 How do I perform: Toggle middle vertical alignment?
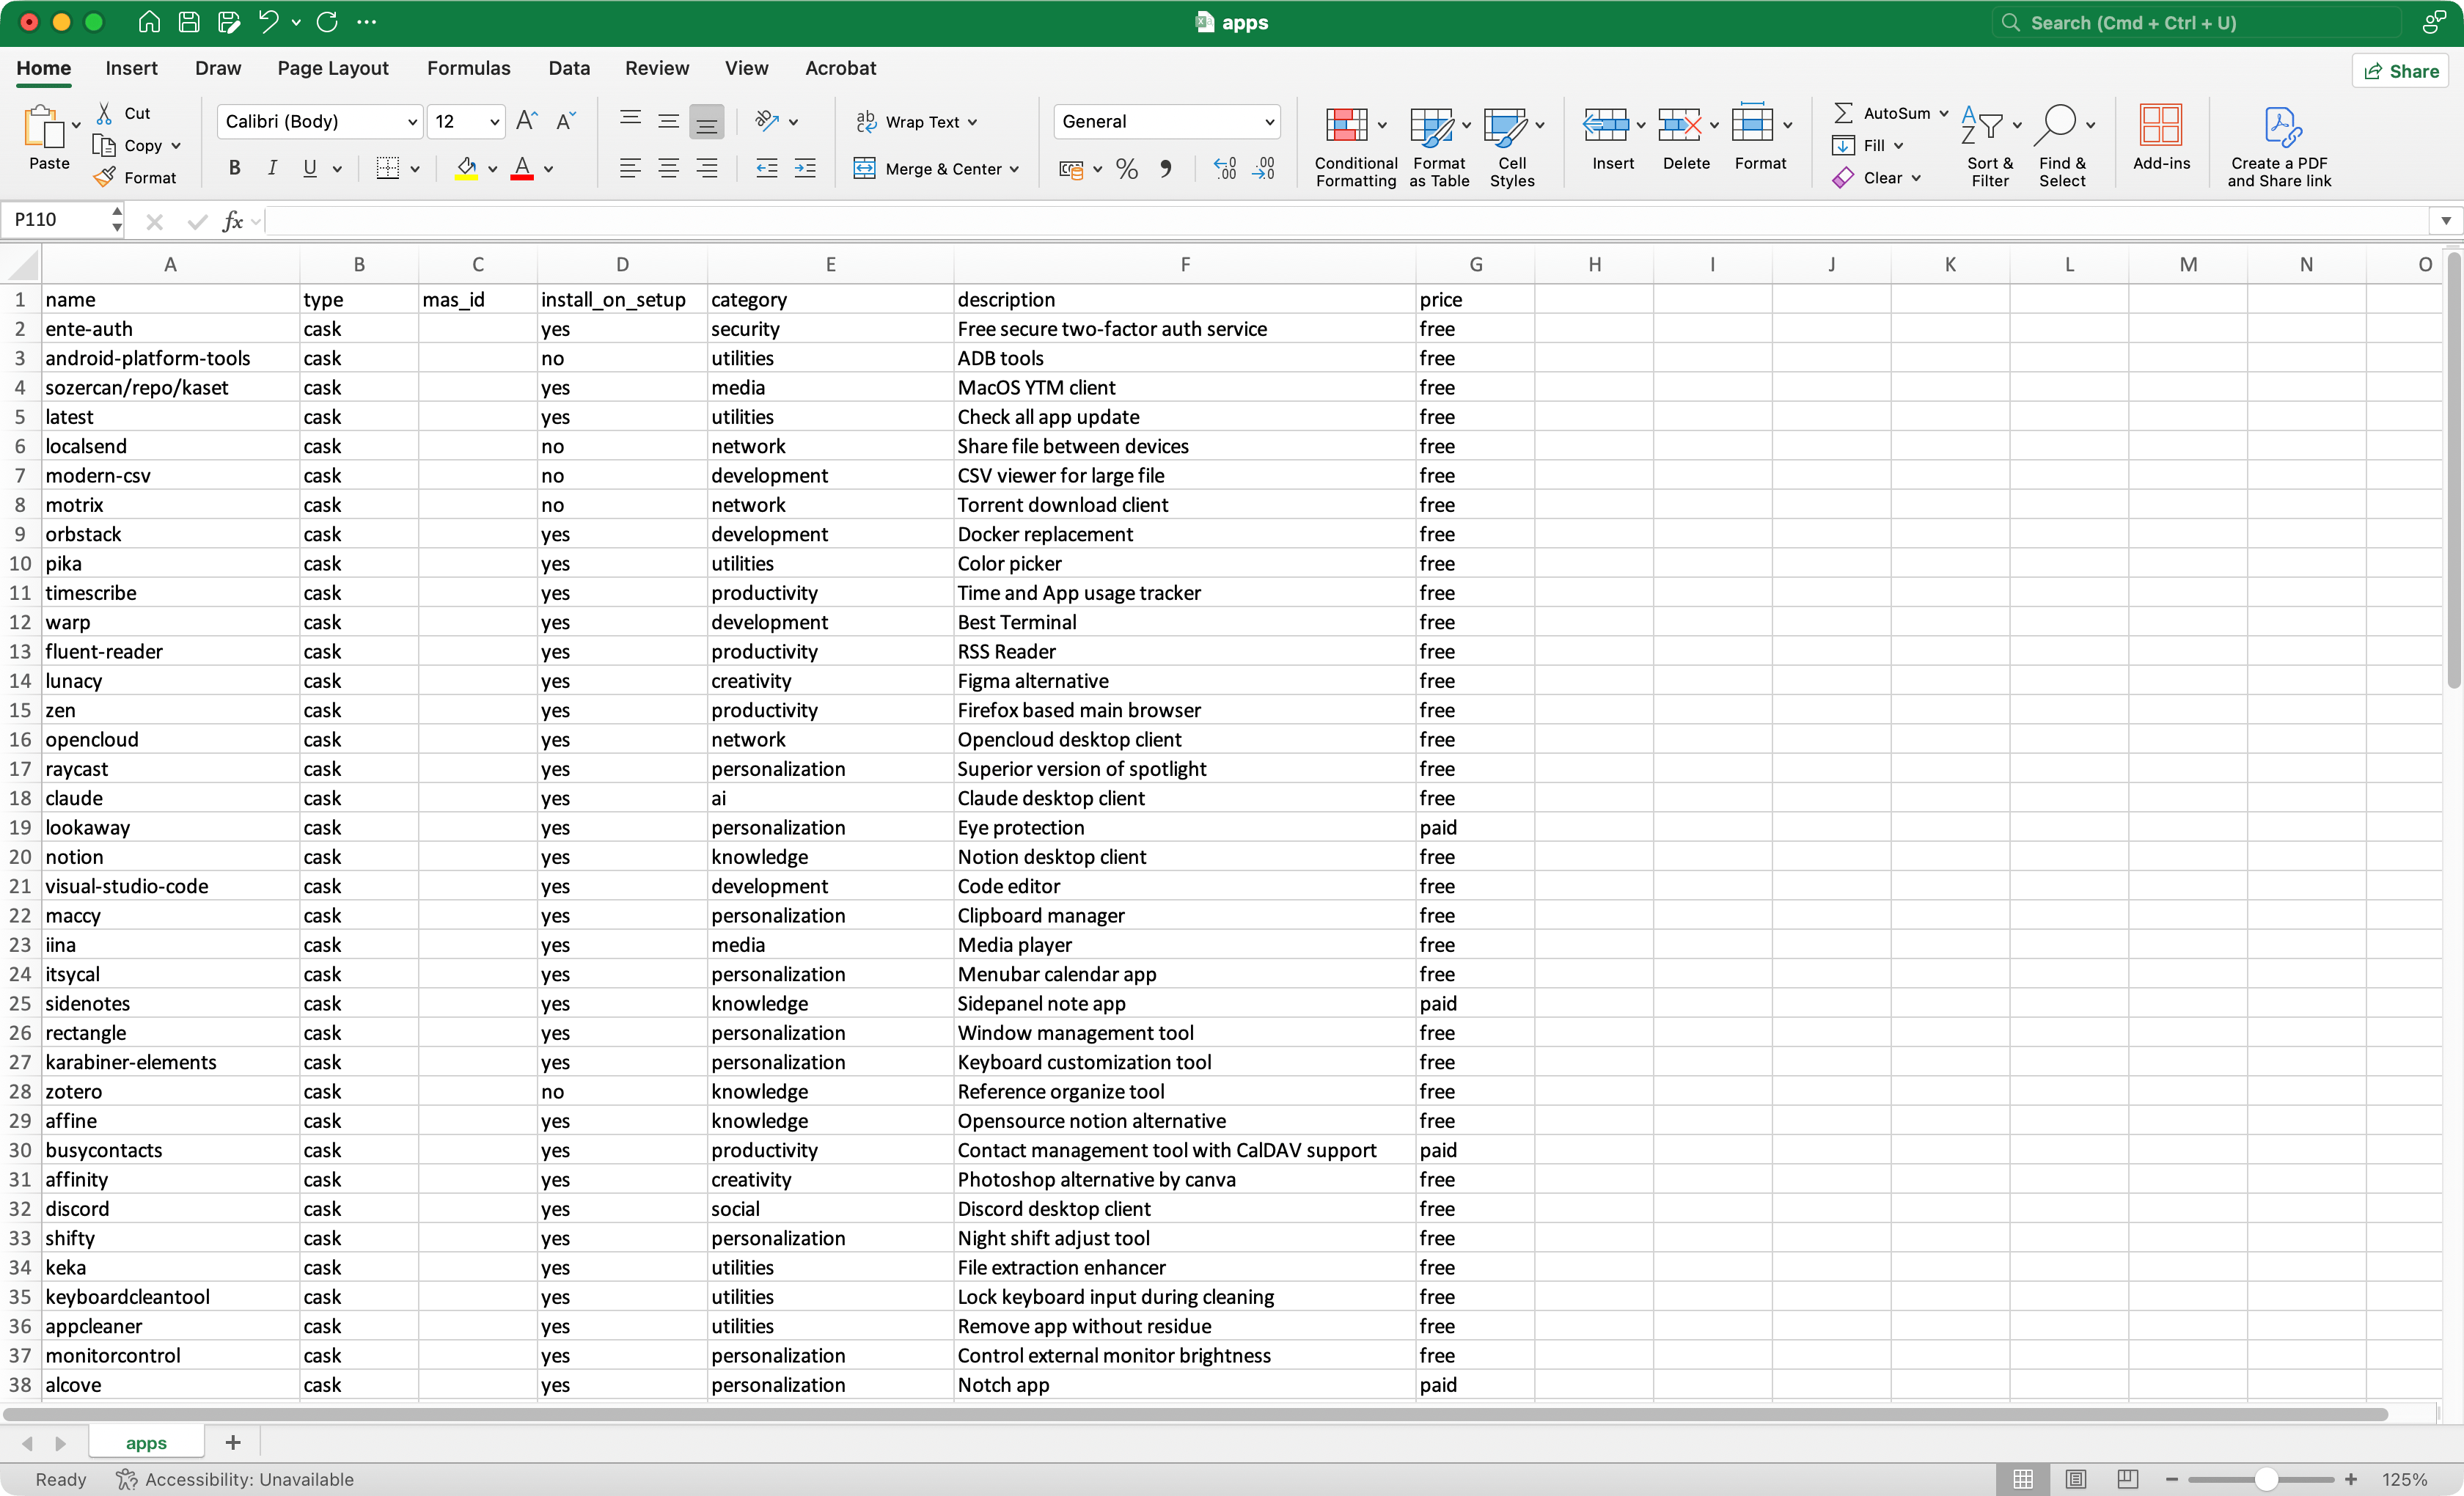(668, 121)
